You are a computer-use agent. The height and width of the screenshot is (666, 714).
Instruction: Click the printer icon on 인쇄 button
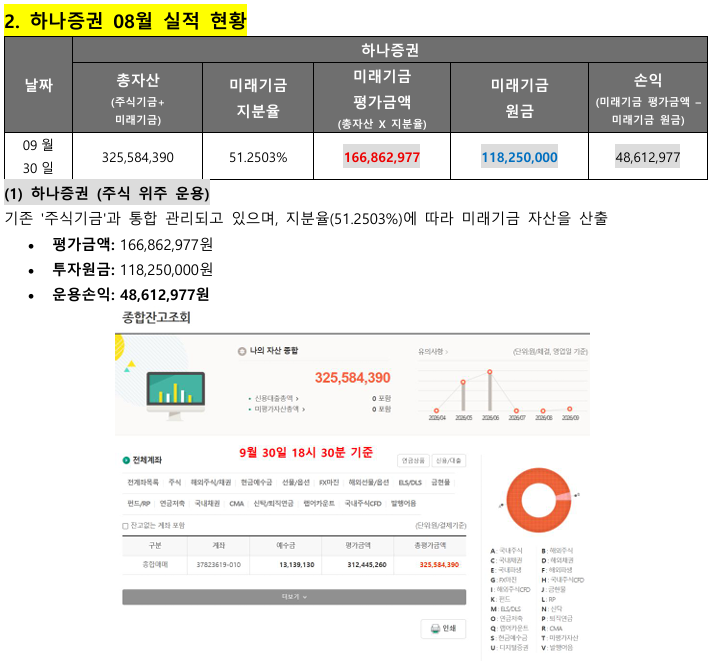[435, 629]
